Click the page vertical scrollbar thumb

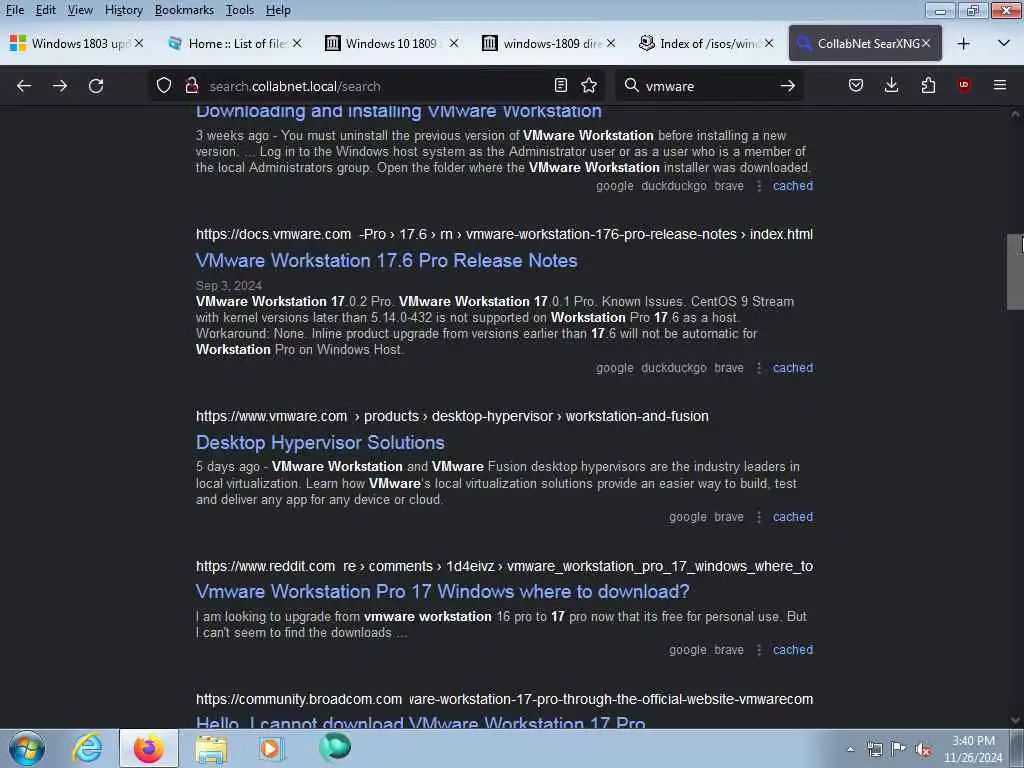[x=1015, y=271]
